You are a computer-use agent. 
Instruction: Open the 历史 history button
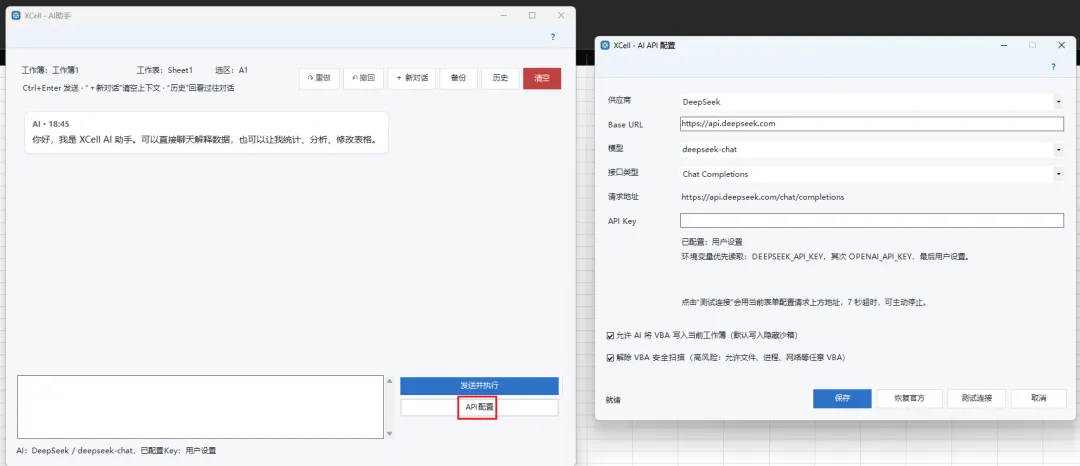click(x=500, y=78)
